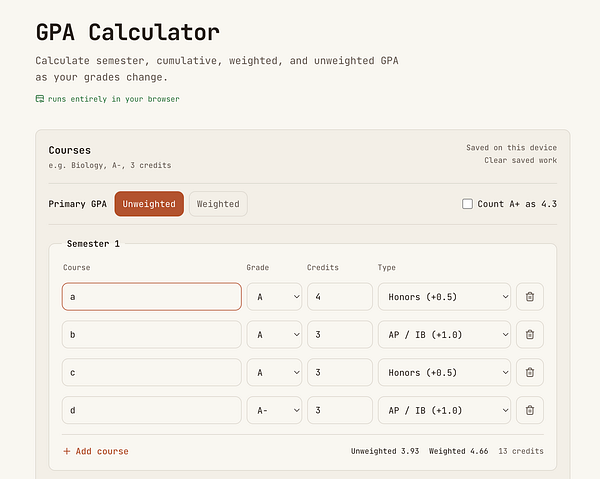Screen dimensions: 600x479
Task: Click the credits field for course d
Action: pos(340,410)
